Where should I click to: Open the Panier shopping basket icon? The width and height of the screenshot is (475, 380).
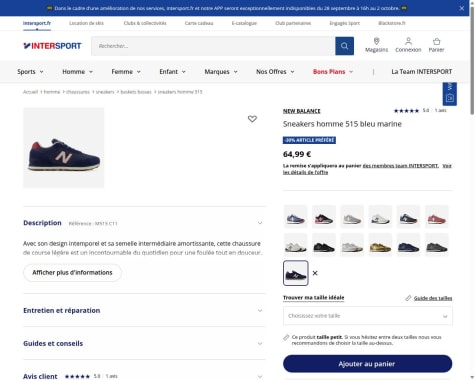click(x=436, y=45)
